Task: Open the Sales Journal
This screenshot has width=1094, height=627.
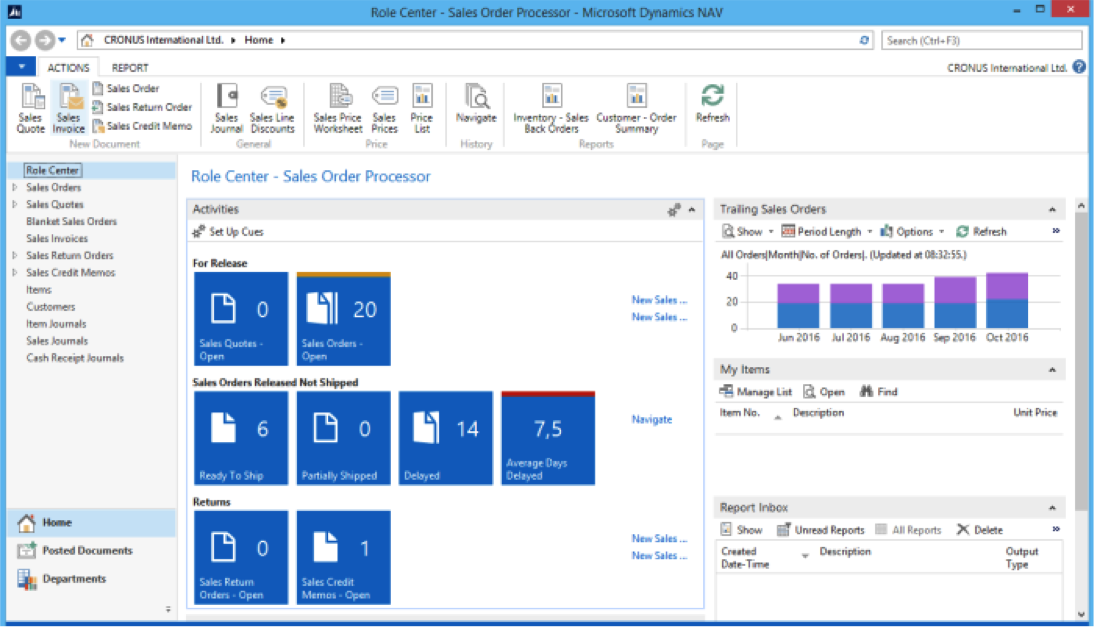Action: [226, 108]
